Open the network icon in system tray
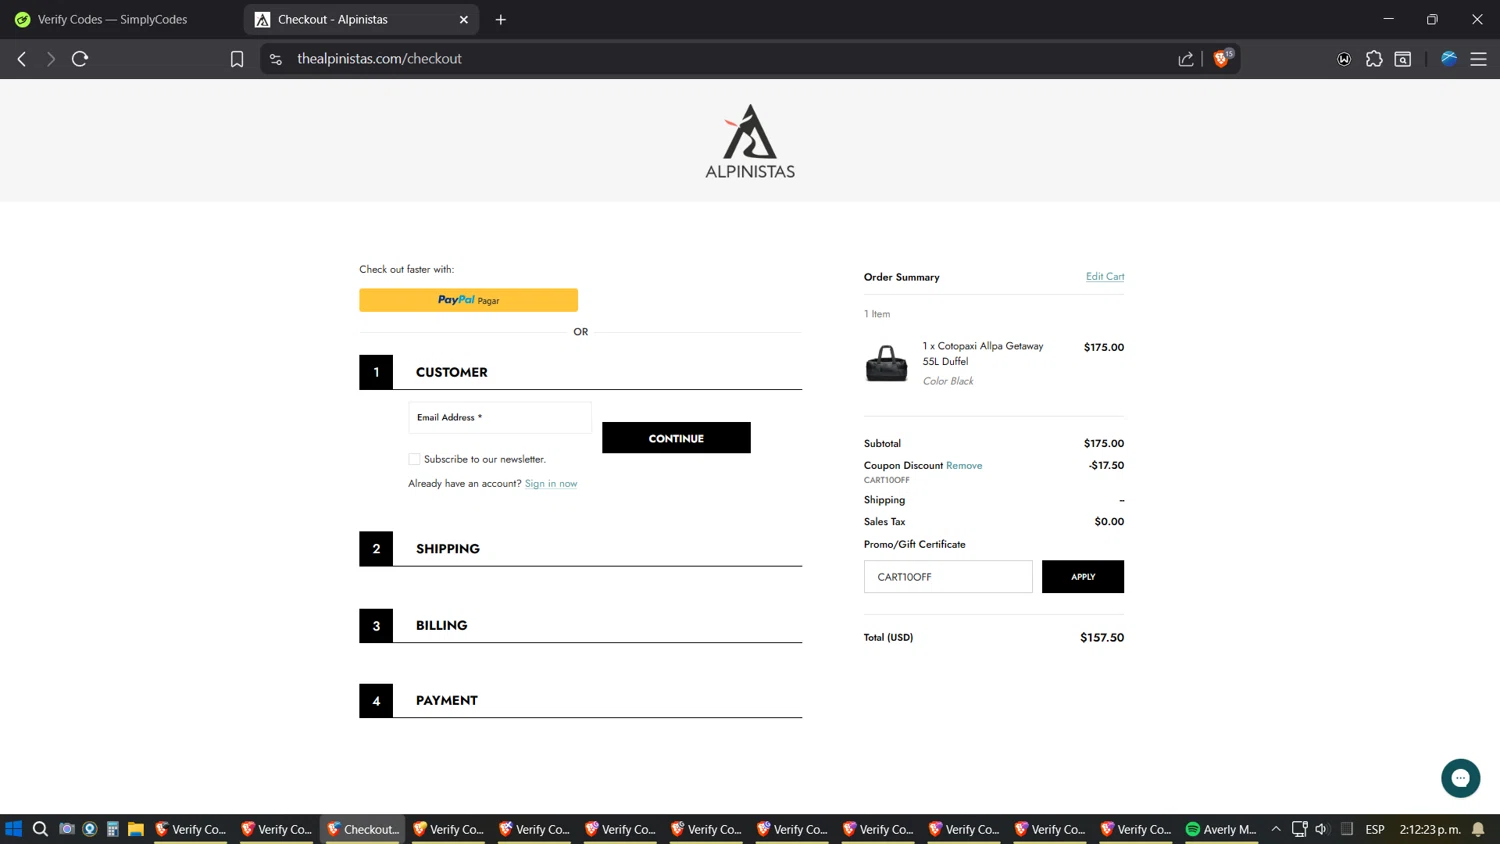The height and width of the screenshot is (844, 1500). tap(1299, 829)
